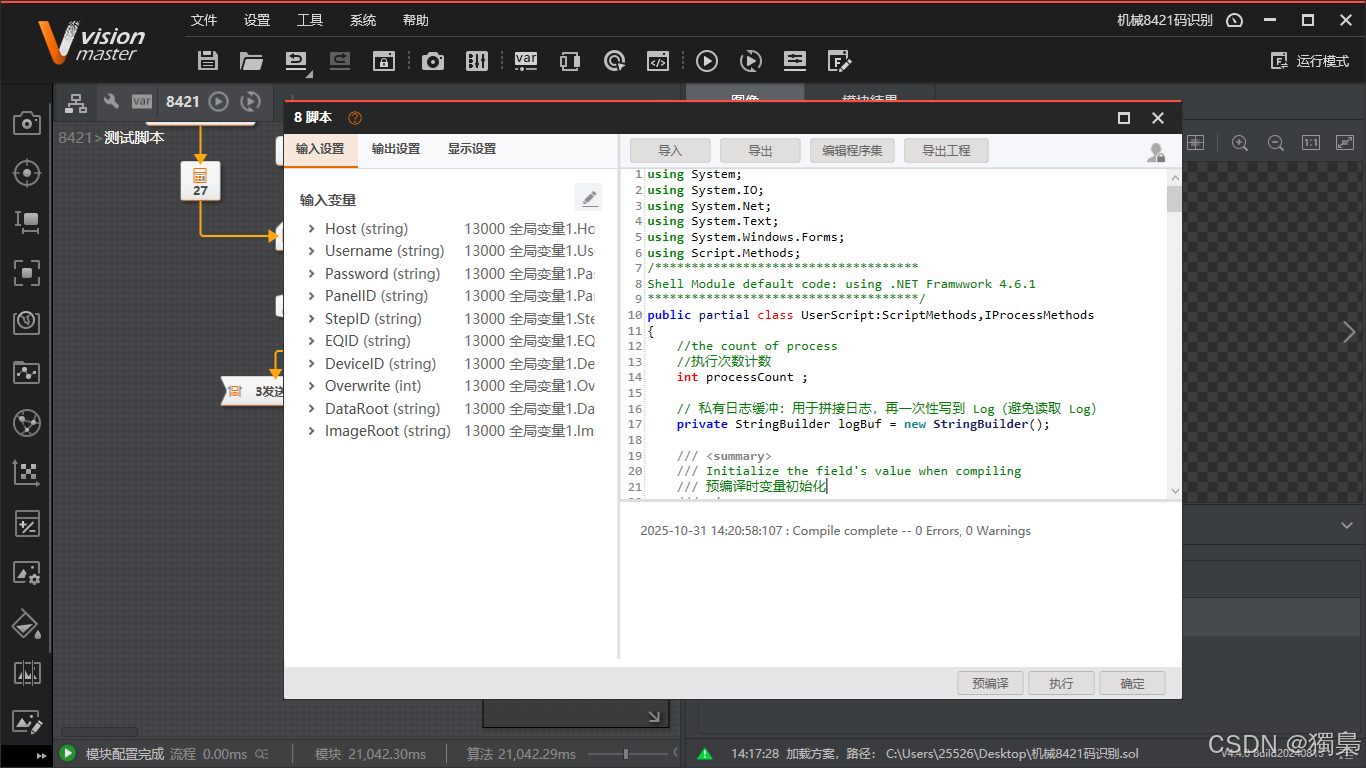Click the Save solution icon
The height and width of the screenshot is (768, 1366).
[x=208, y=61]
